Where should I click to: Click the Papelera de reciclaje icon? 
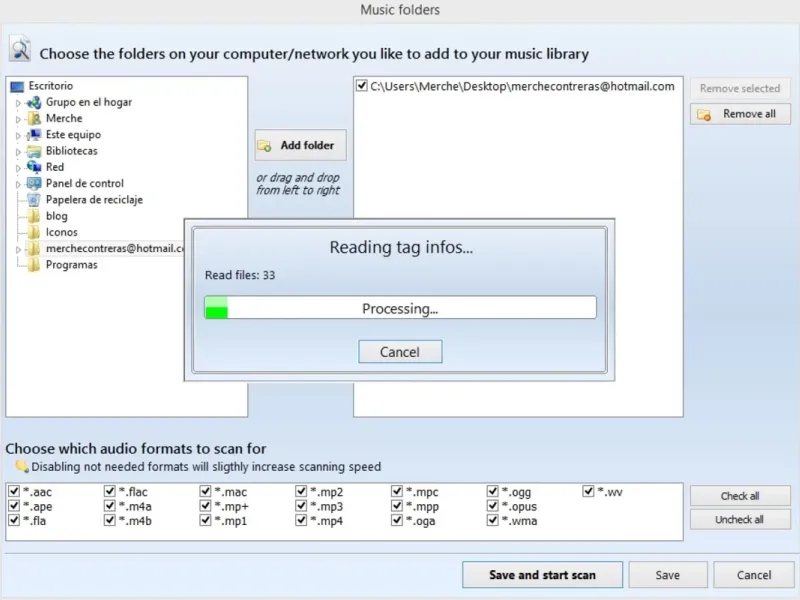tap(34, 199)
